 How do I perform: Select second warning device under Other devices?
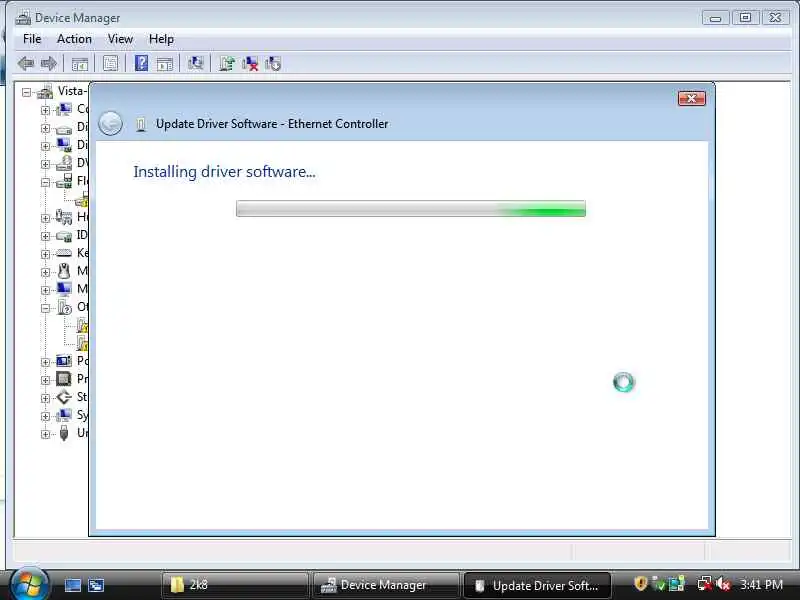point(82,343)
